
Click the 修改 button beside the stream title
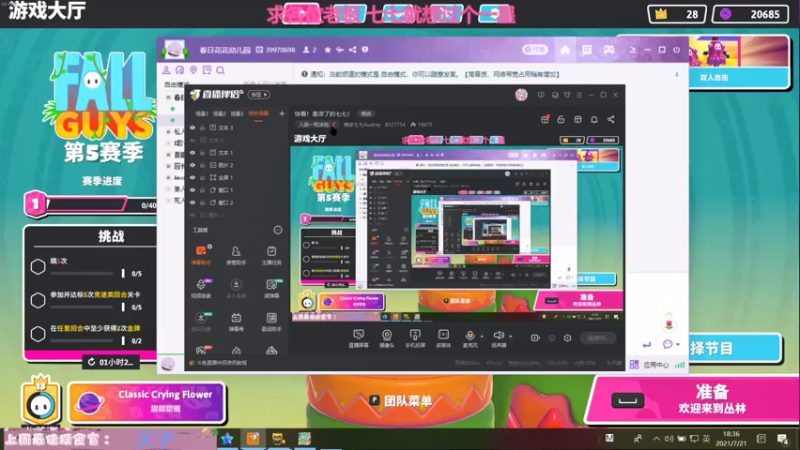coord(366,114)
